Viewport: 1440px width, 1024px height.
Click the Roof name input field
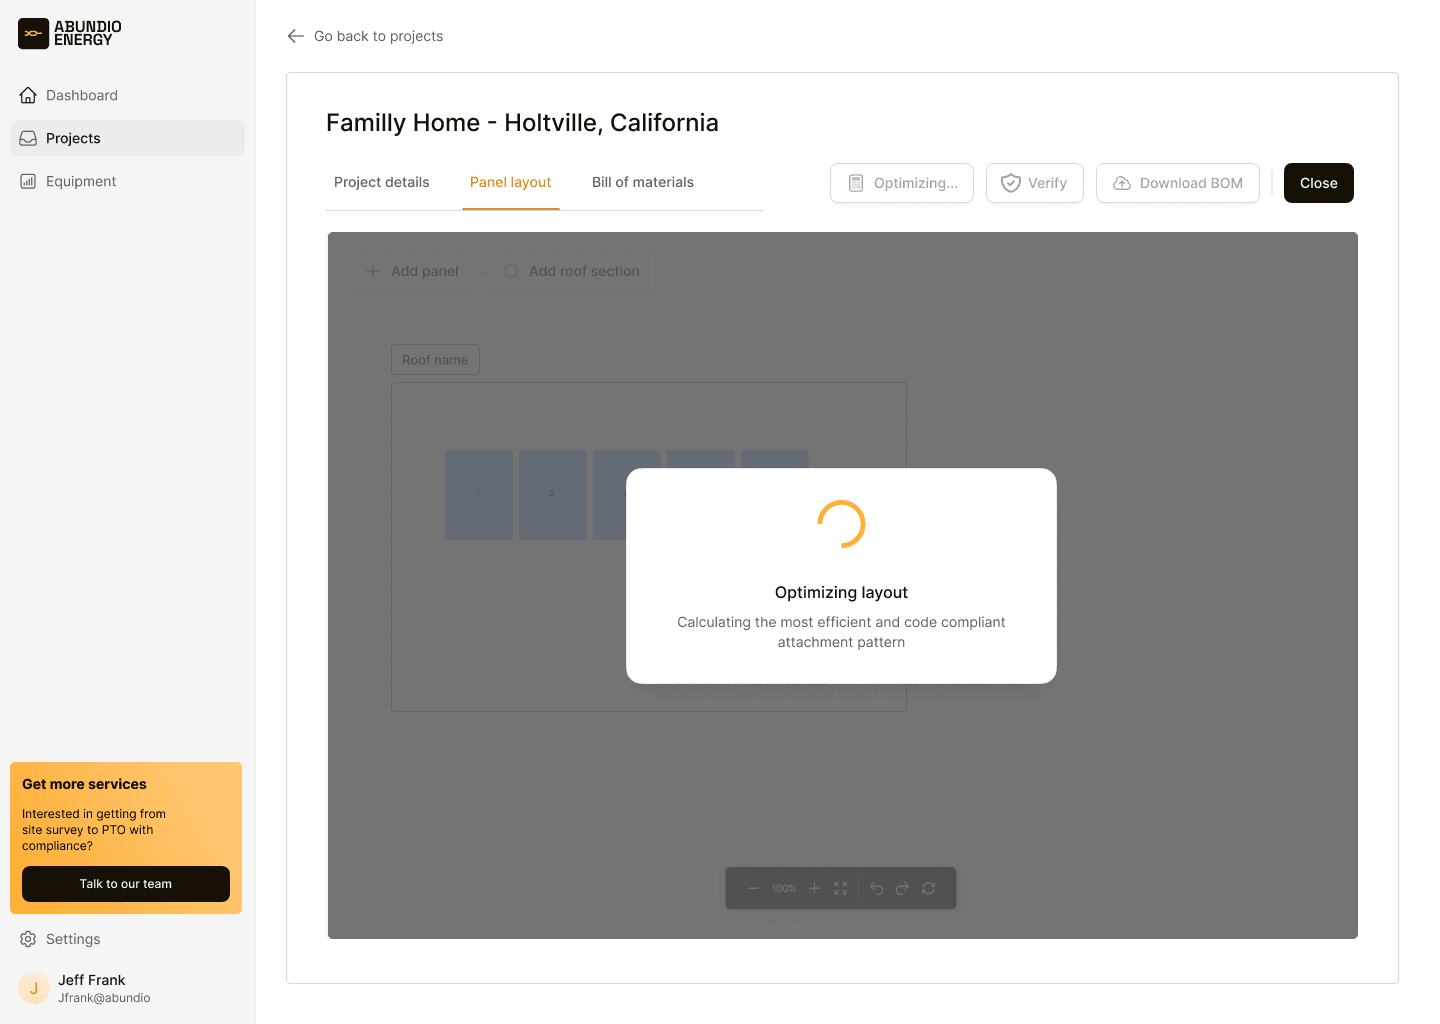pos(435,359)
